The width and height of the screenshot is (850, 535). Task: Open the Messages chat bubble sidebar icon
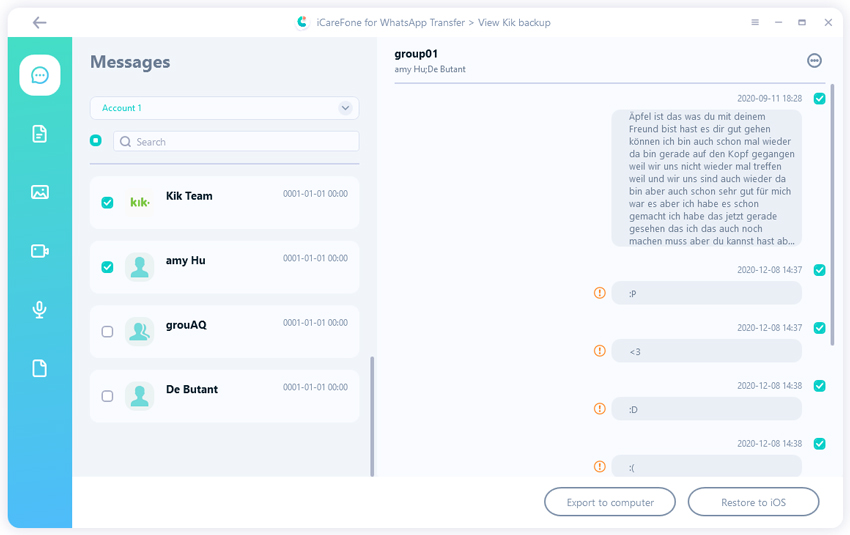click(x=40, y=75)
